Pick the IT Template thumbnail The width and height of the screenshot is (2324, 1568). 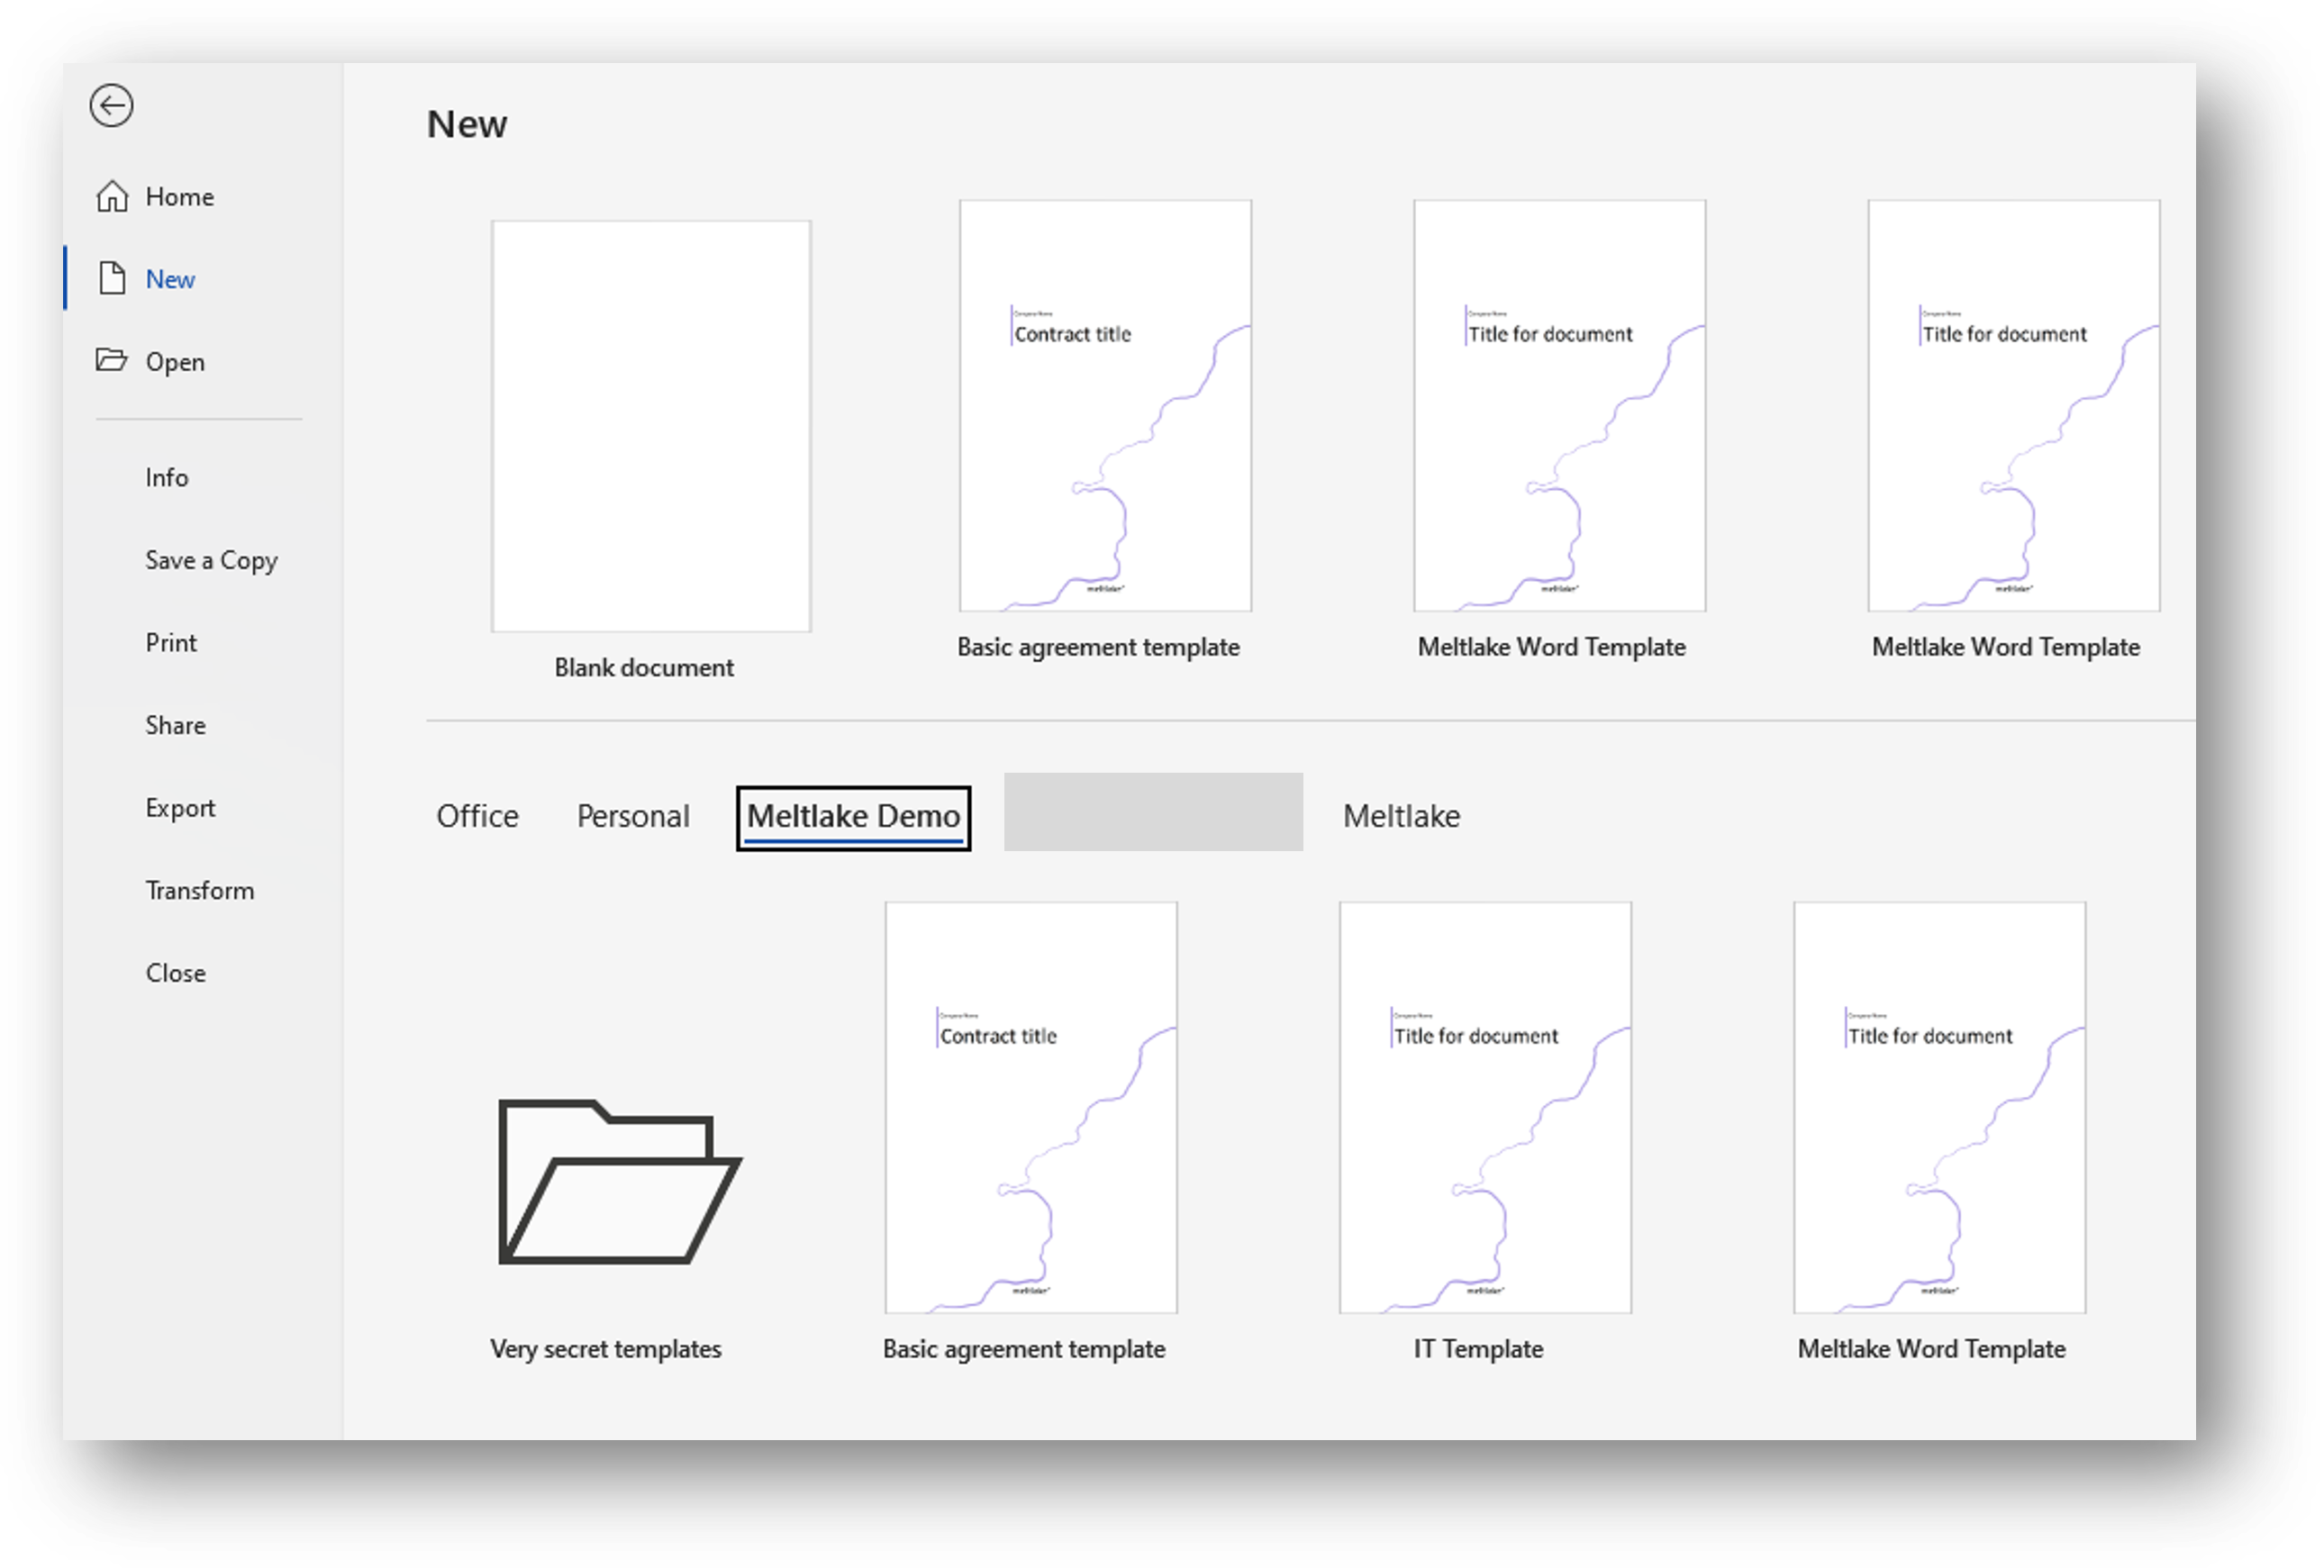click(1485, 1108)
